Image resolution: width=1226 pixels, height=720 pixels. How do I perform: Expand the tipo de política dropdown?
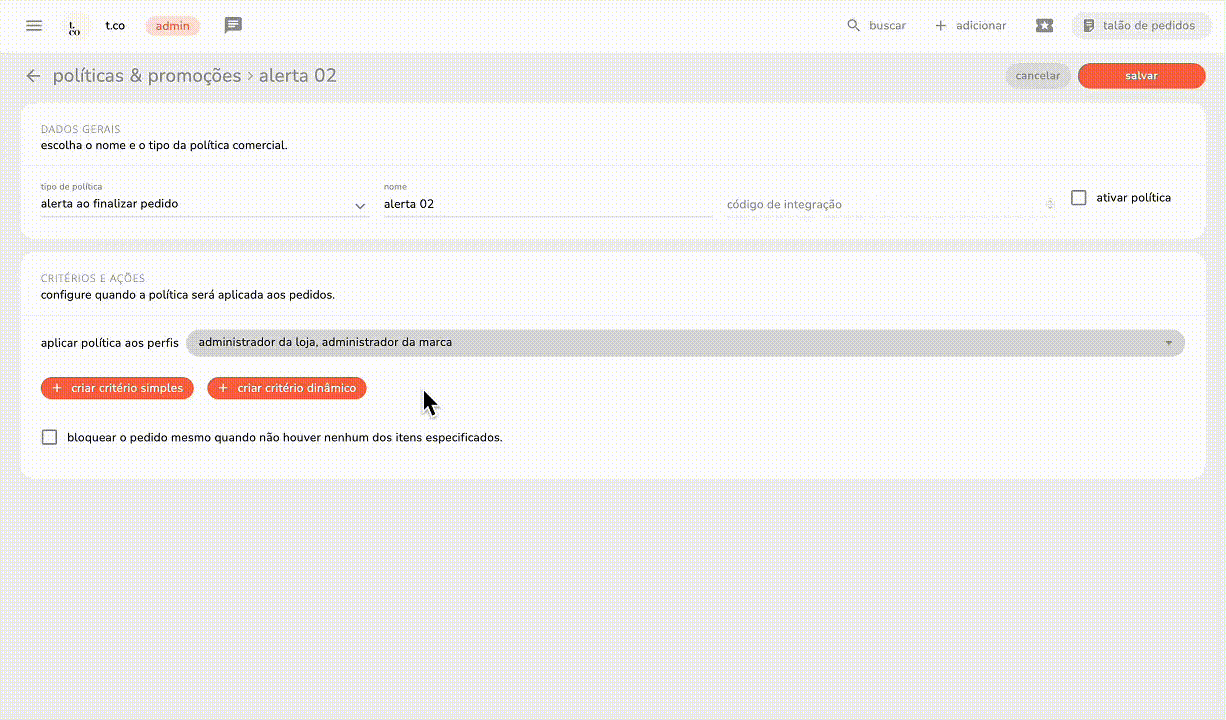(x=359, y=205)
